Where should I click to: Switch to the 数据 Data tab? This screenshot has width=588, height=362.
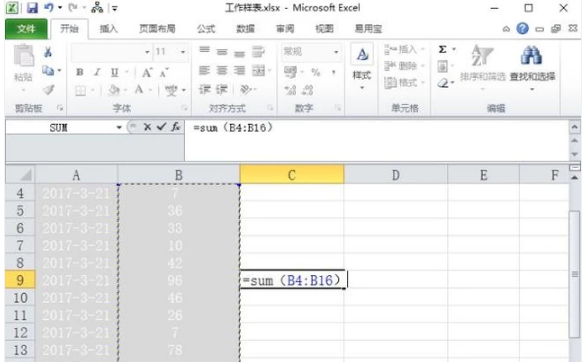245,29
